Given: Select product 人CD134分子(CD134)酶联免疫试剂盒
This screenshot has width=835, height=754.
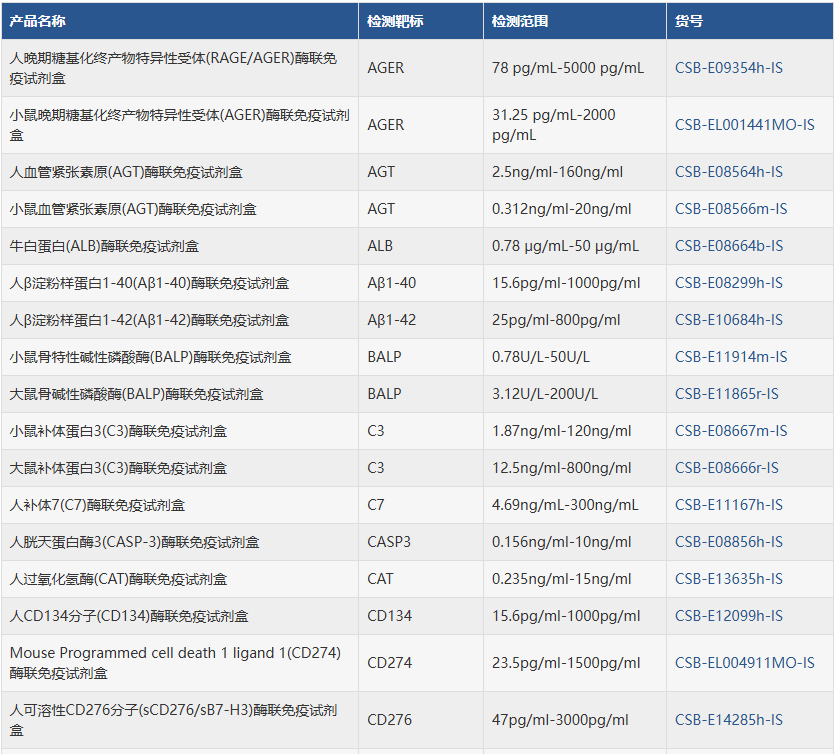Looking at the screenshot, I should click(x=129, y=617).
